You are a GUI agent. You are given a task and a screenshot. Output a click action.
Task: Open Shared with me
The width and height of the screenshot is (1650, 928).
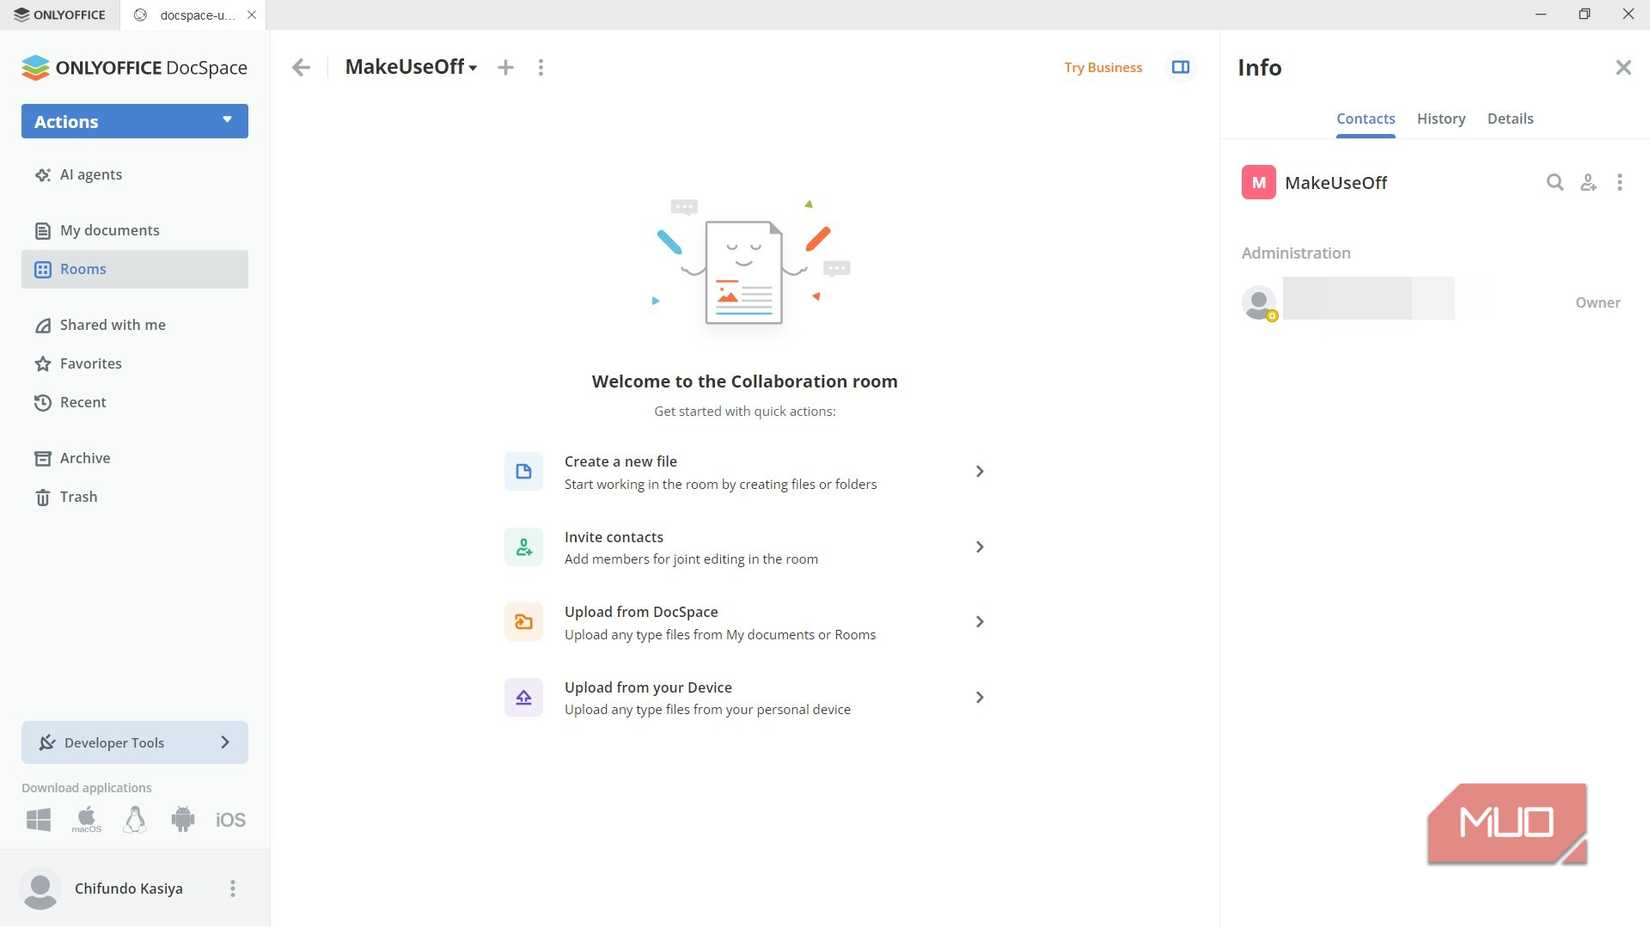[112, 324]
